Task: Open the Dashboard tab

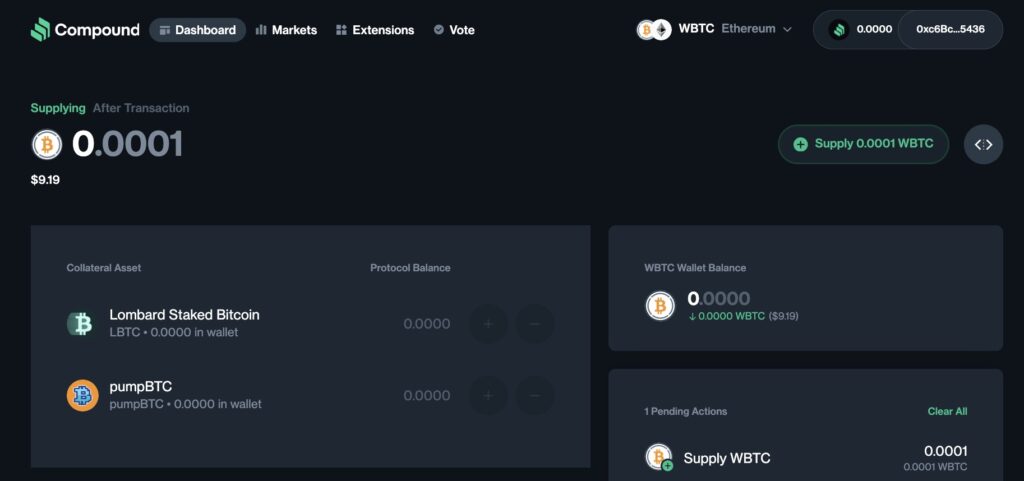Action: 197,30
